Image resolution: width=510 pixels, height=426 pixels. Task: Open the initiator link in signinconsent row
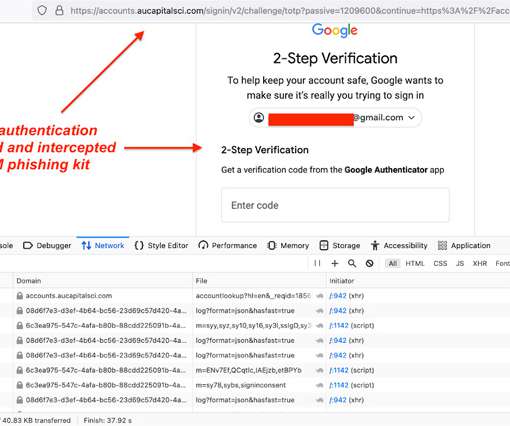pos(339,385)
